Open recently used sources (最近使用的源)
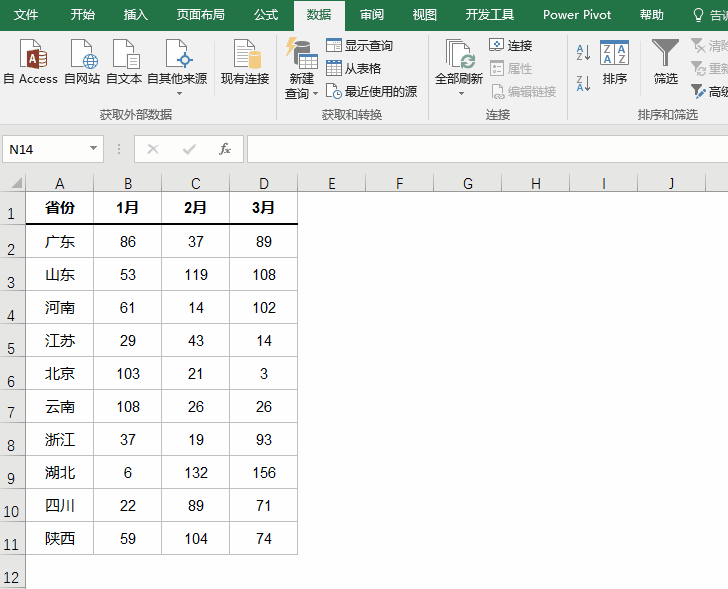This screenshot has width=728, height=589. (x=371, y=91)
